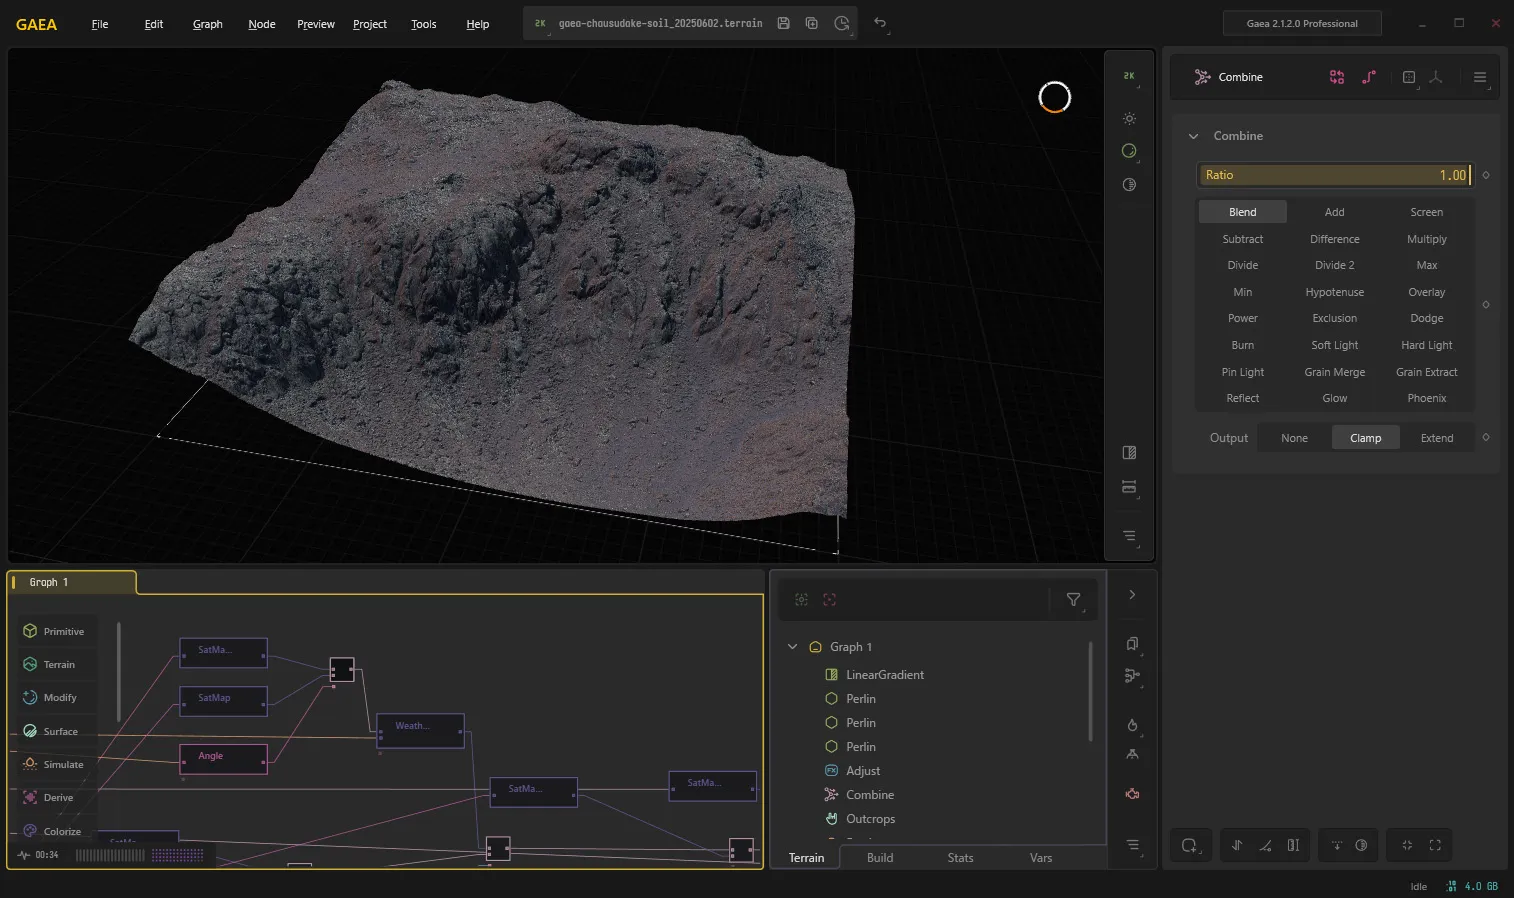This screenshot has width=1514, height=898.
Task: Open the hamburger menu in Combine header
Action: [1480, 77]
